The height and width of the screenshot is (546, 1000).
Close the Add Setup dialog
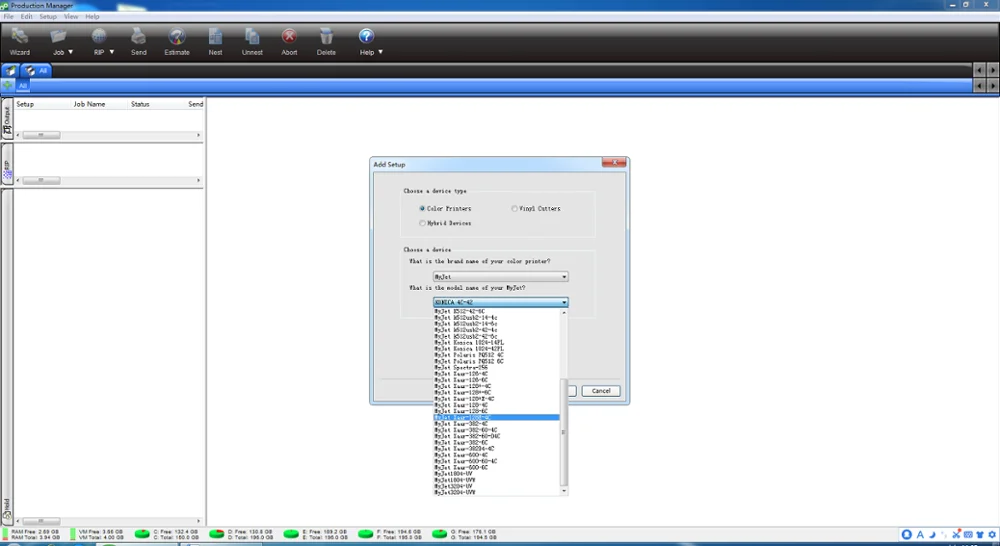pos(614,163)
